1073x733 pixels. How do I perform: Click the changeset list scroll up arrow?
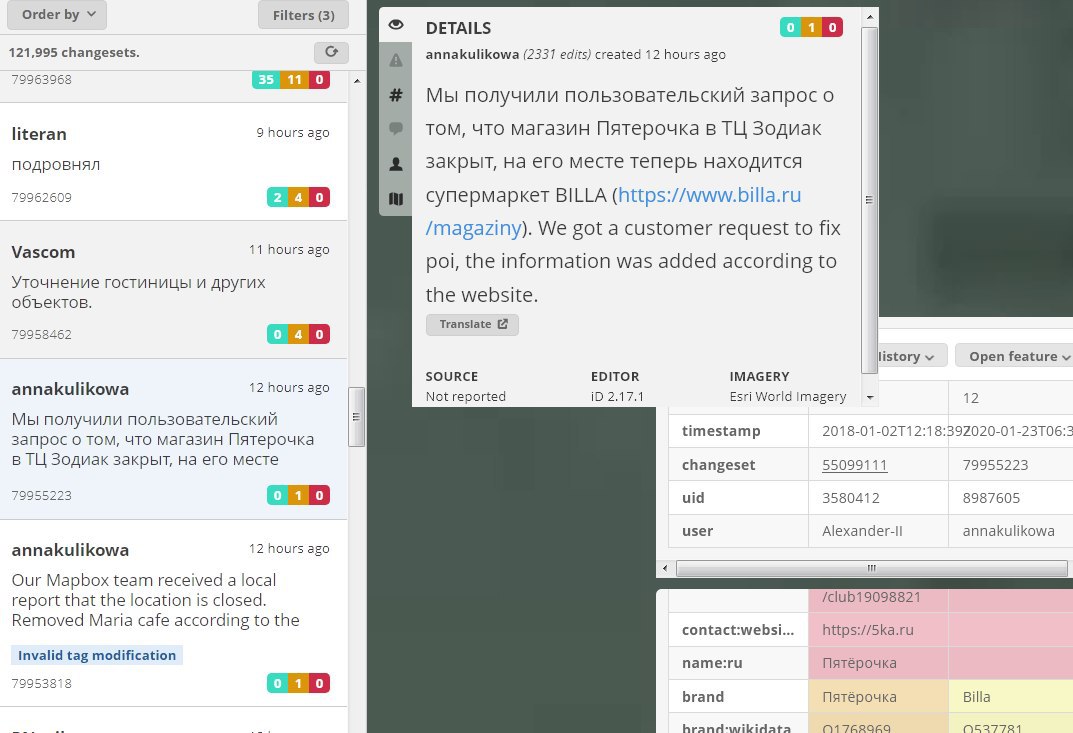coord(357,80)
